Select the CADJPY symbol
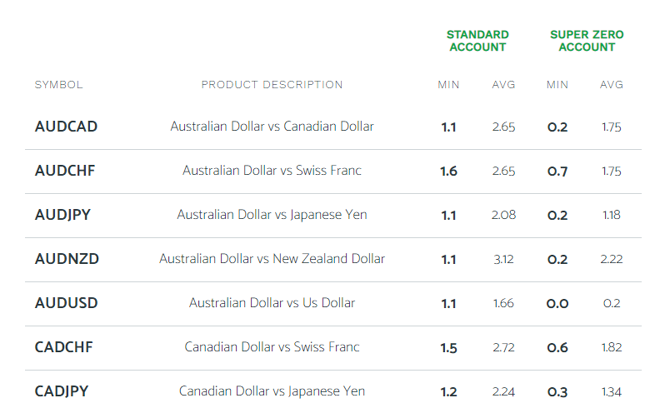 coord(61,391)
